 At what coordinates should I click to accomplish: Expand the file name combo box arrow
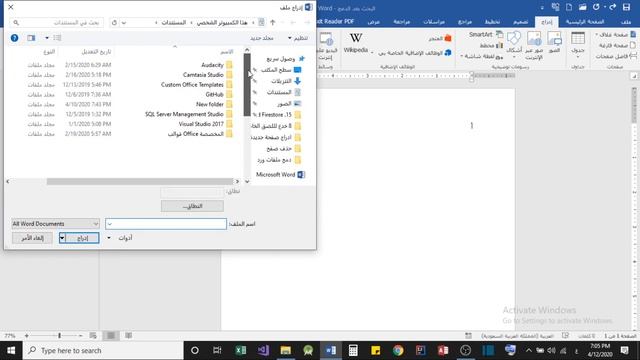click(x=110, y=224)
